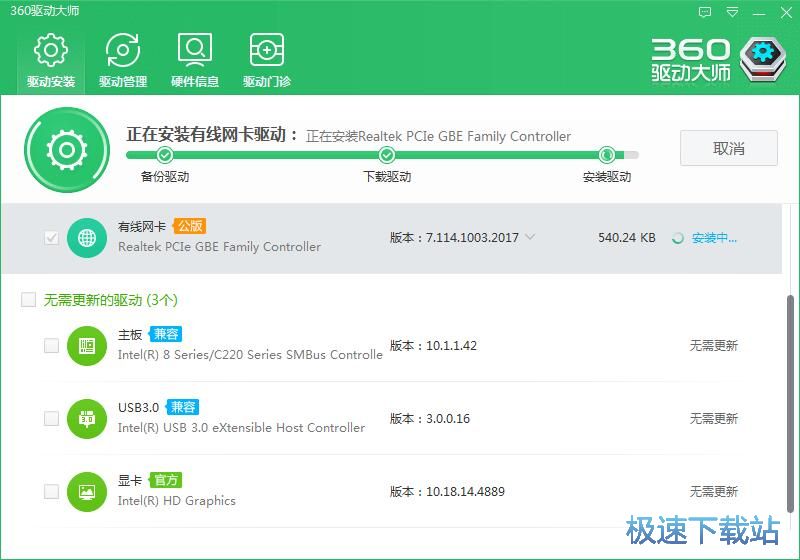The image size is (800, 560).
Task: Minimize the 360驱动大师 window
Action: tap(759, 13)
